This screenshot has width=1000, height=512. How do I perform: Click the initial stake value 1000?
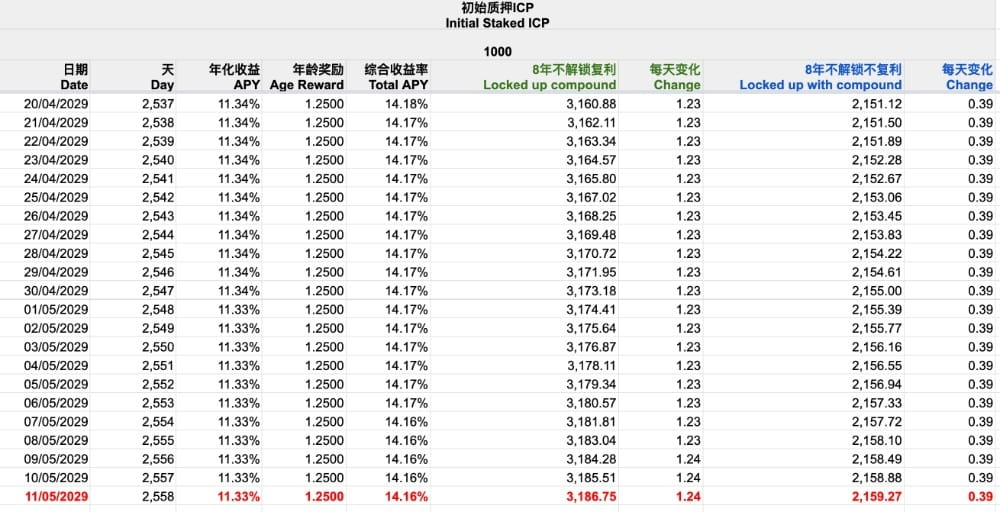pos(497,52)
